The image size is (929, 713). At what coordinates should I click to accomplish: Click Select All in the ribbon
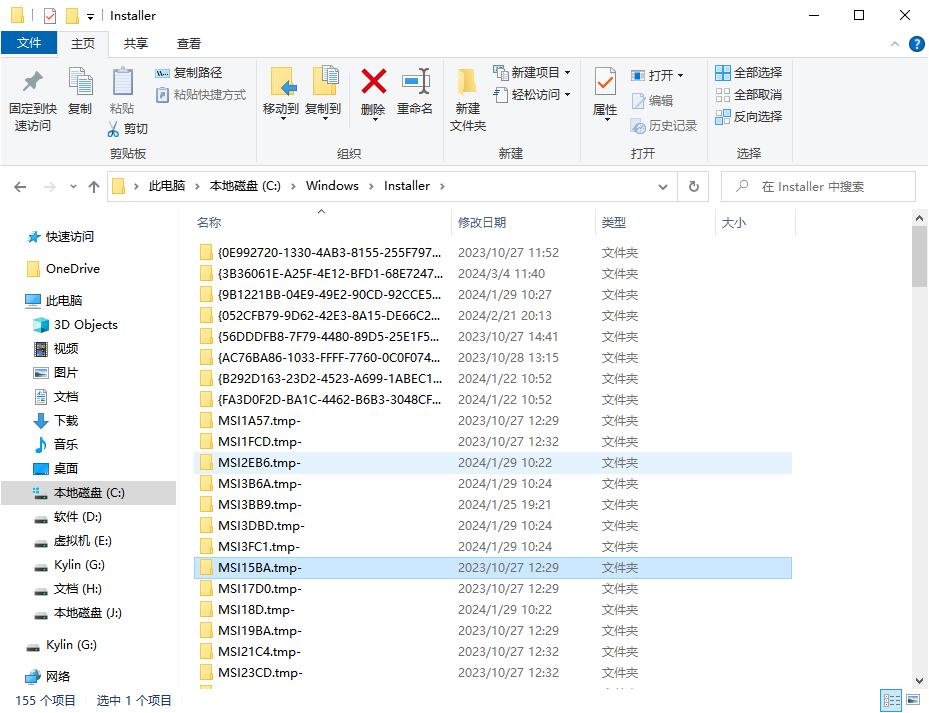(x=749, y=73)
